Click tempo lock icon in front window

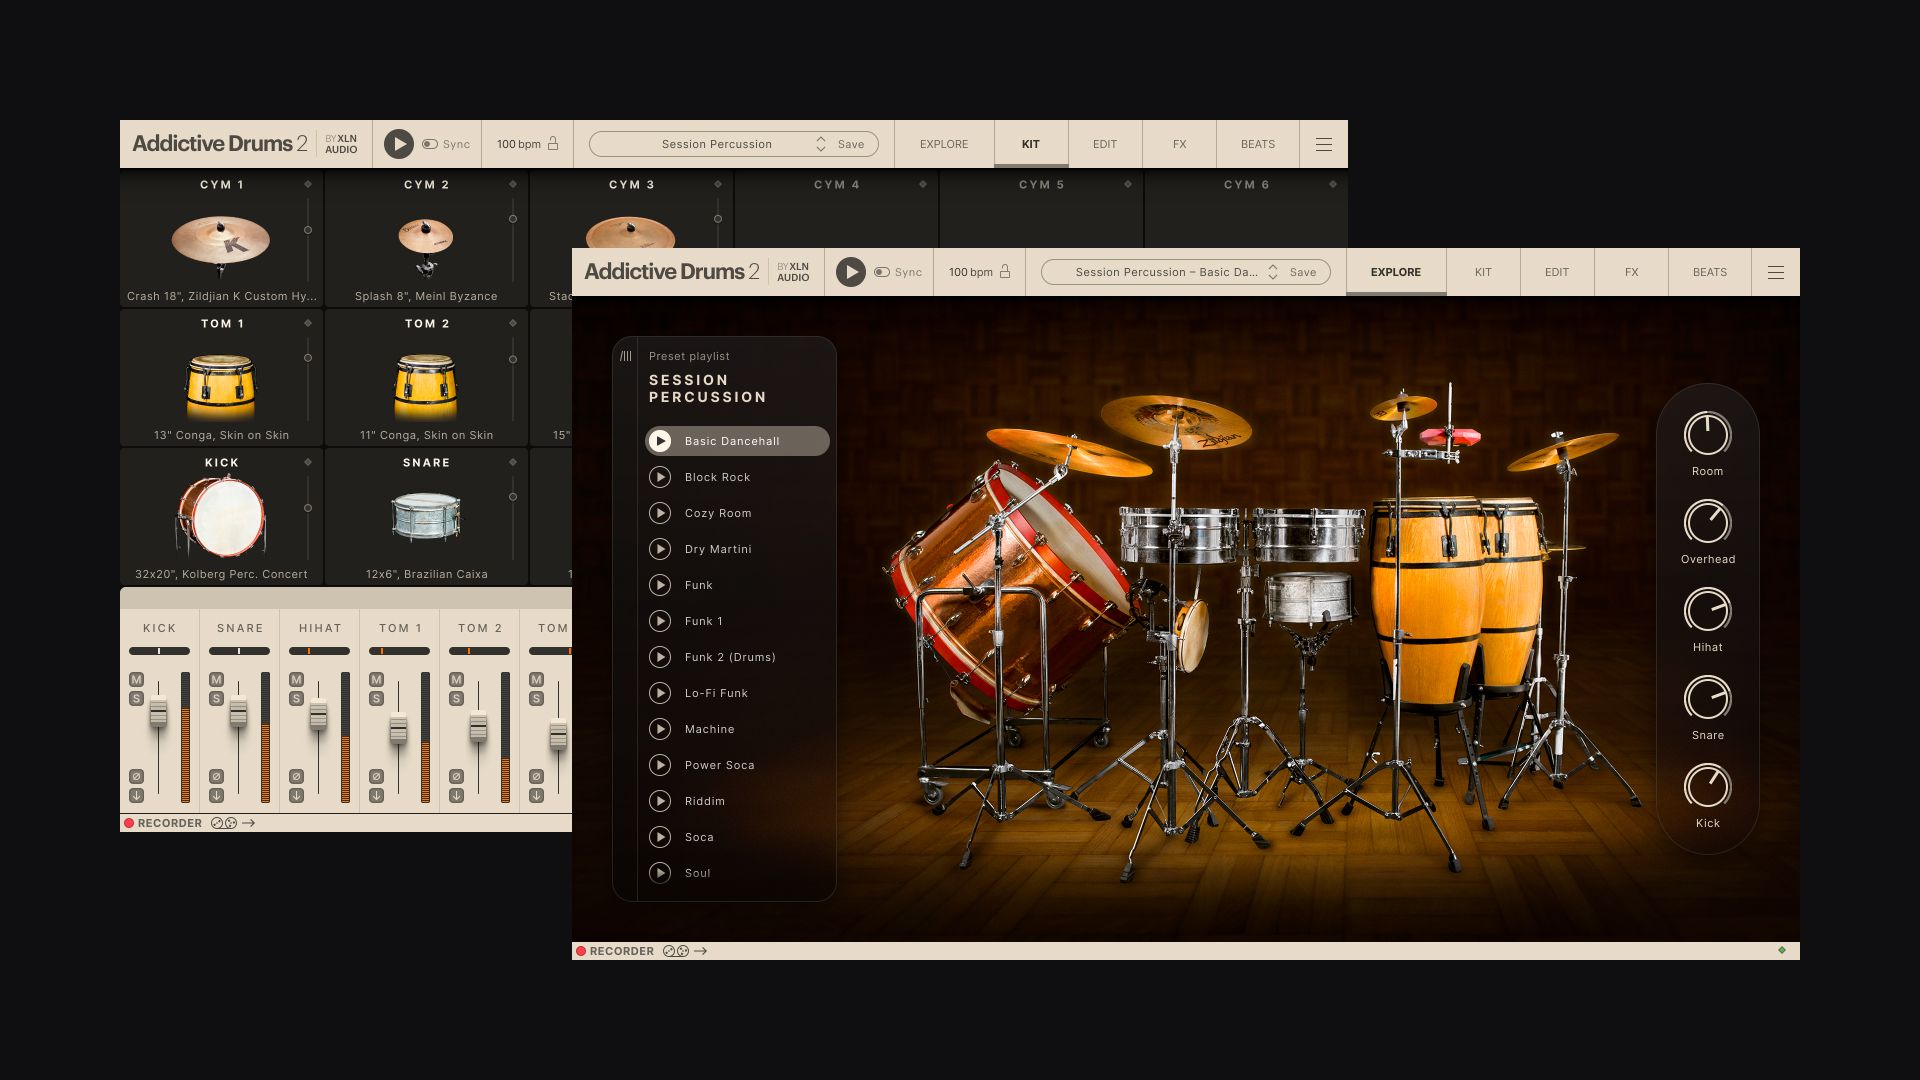point(1005,272)
